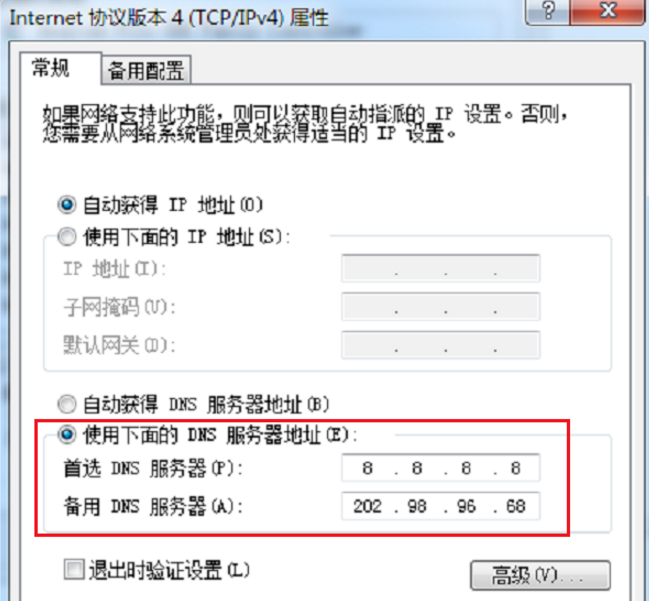
Task: Click the help question mark button
Action: (x=548, y=10)
